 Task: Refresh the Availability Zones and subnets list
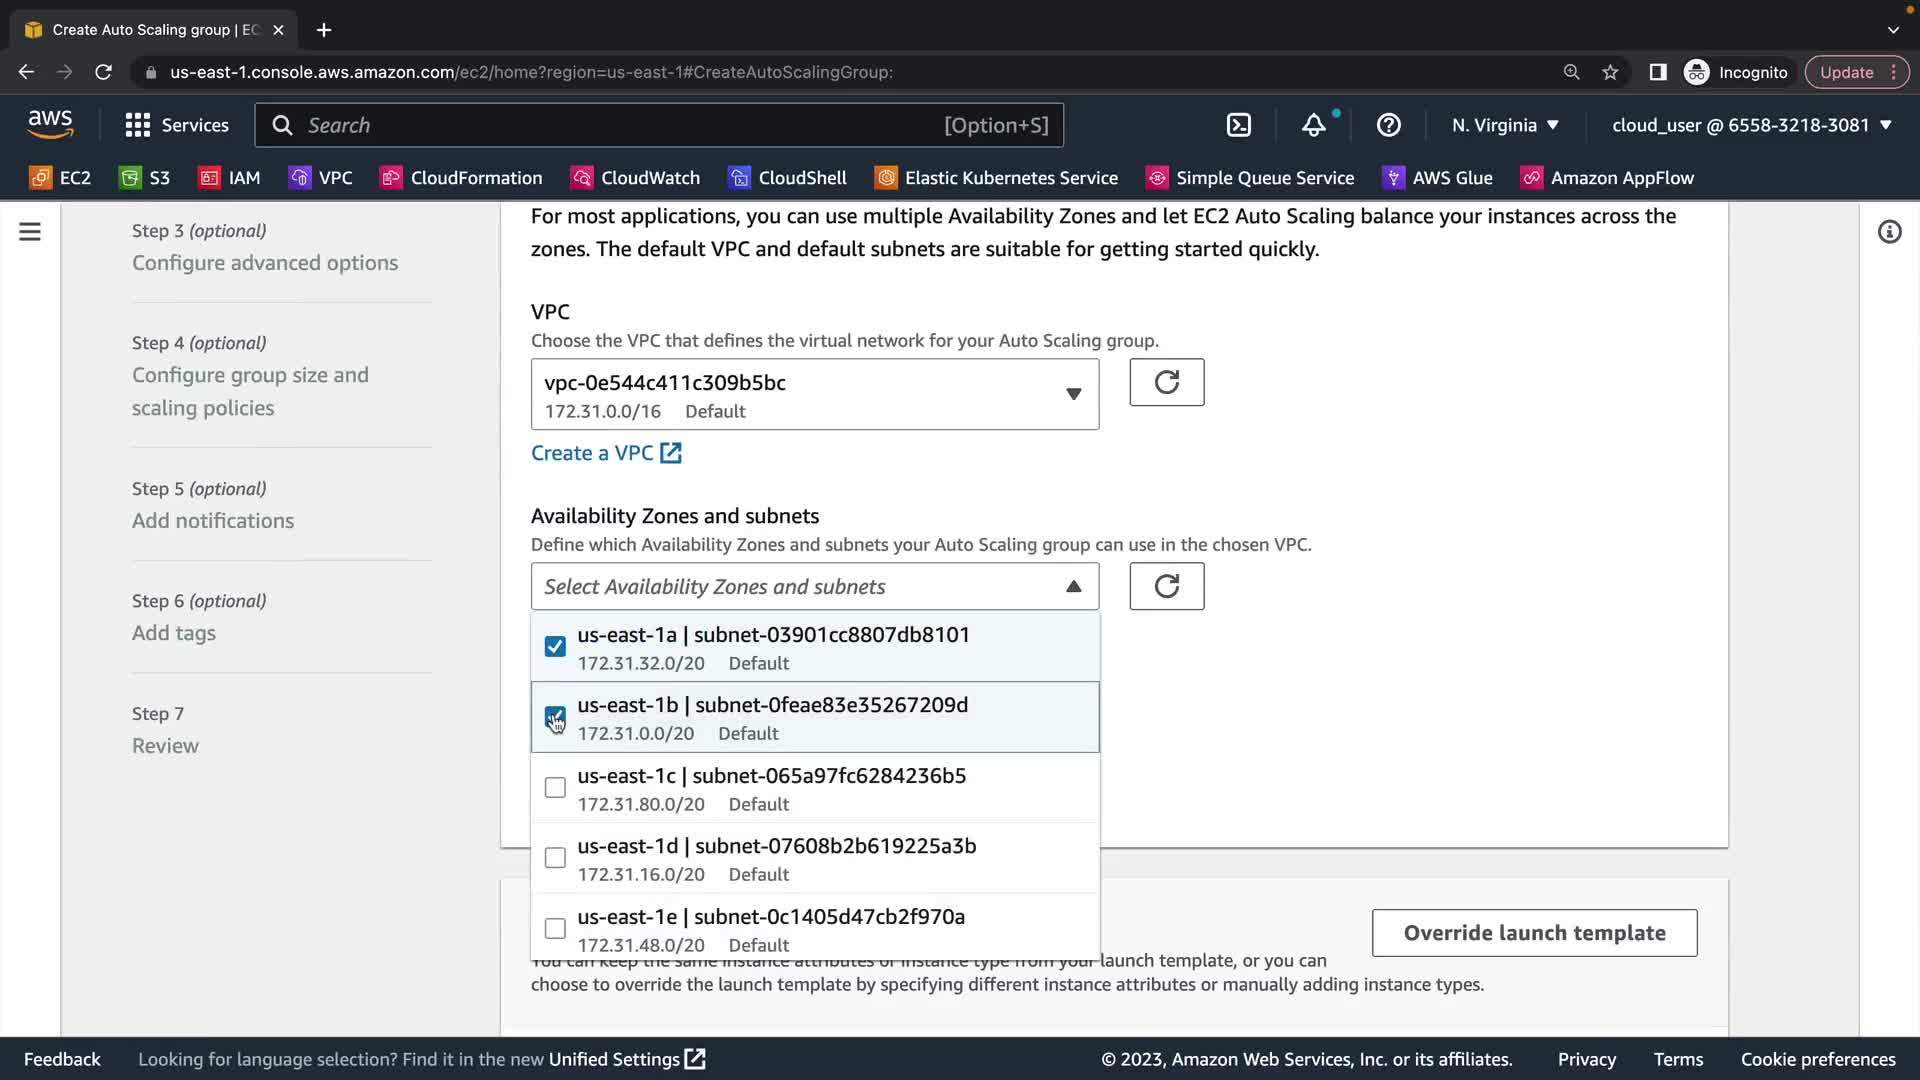coord(1166,586)
